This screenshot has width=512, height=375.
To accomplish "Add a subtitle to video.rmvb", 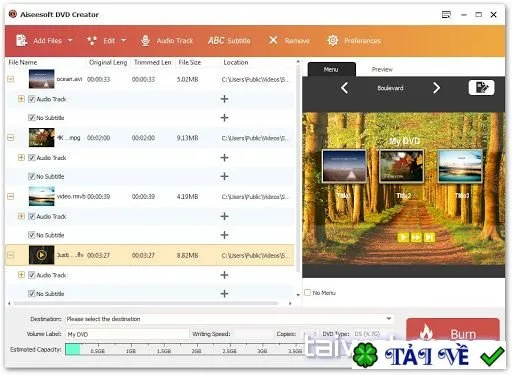I will 224,235.
